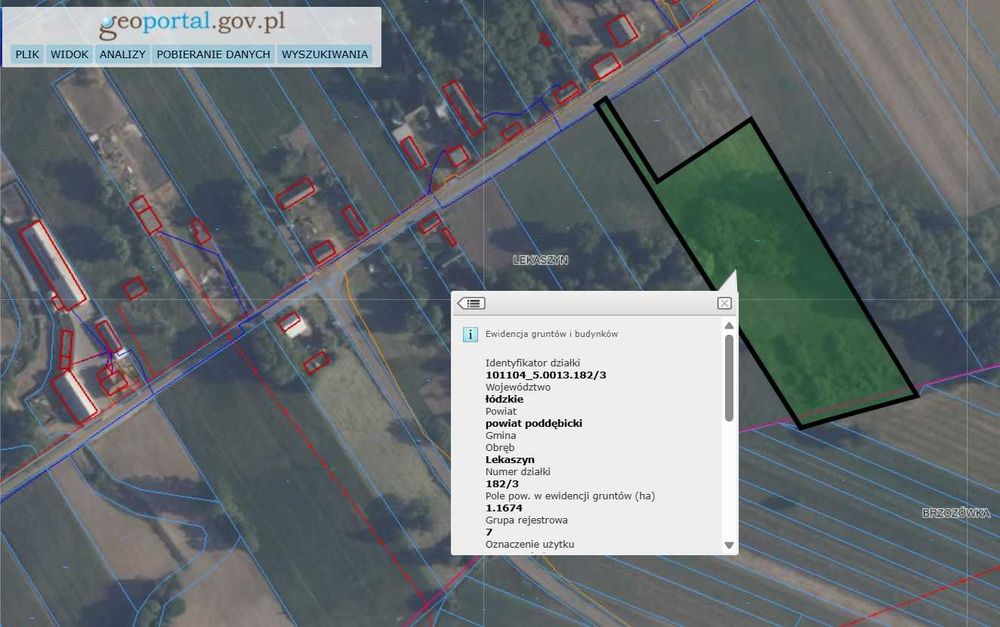
Task: Click the LEKASZYN map label
Action: [x=540, y=260]
